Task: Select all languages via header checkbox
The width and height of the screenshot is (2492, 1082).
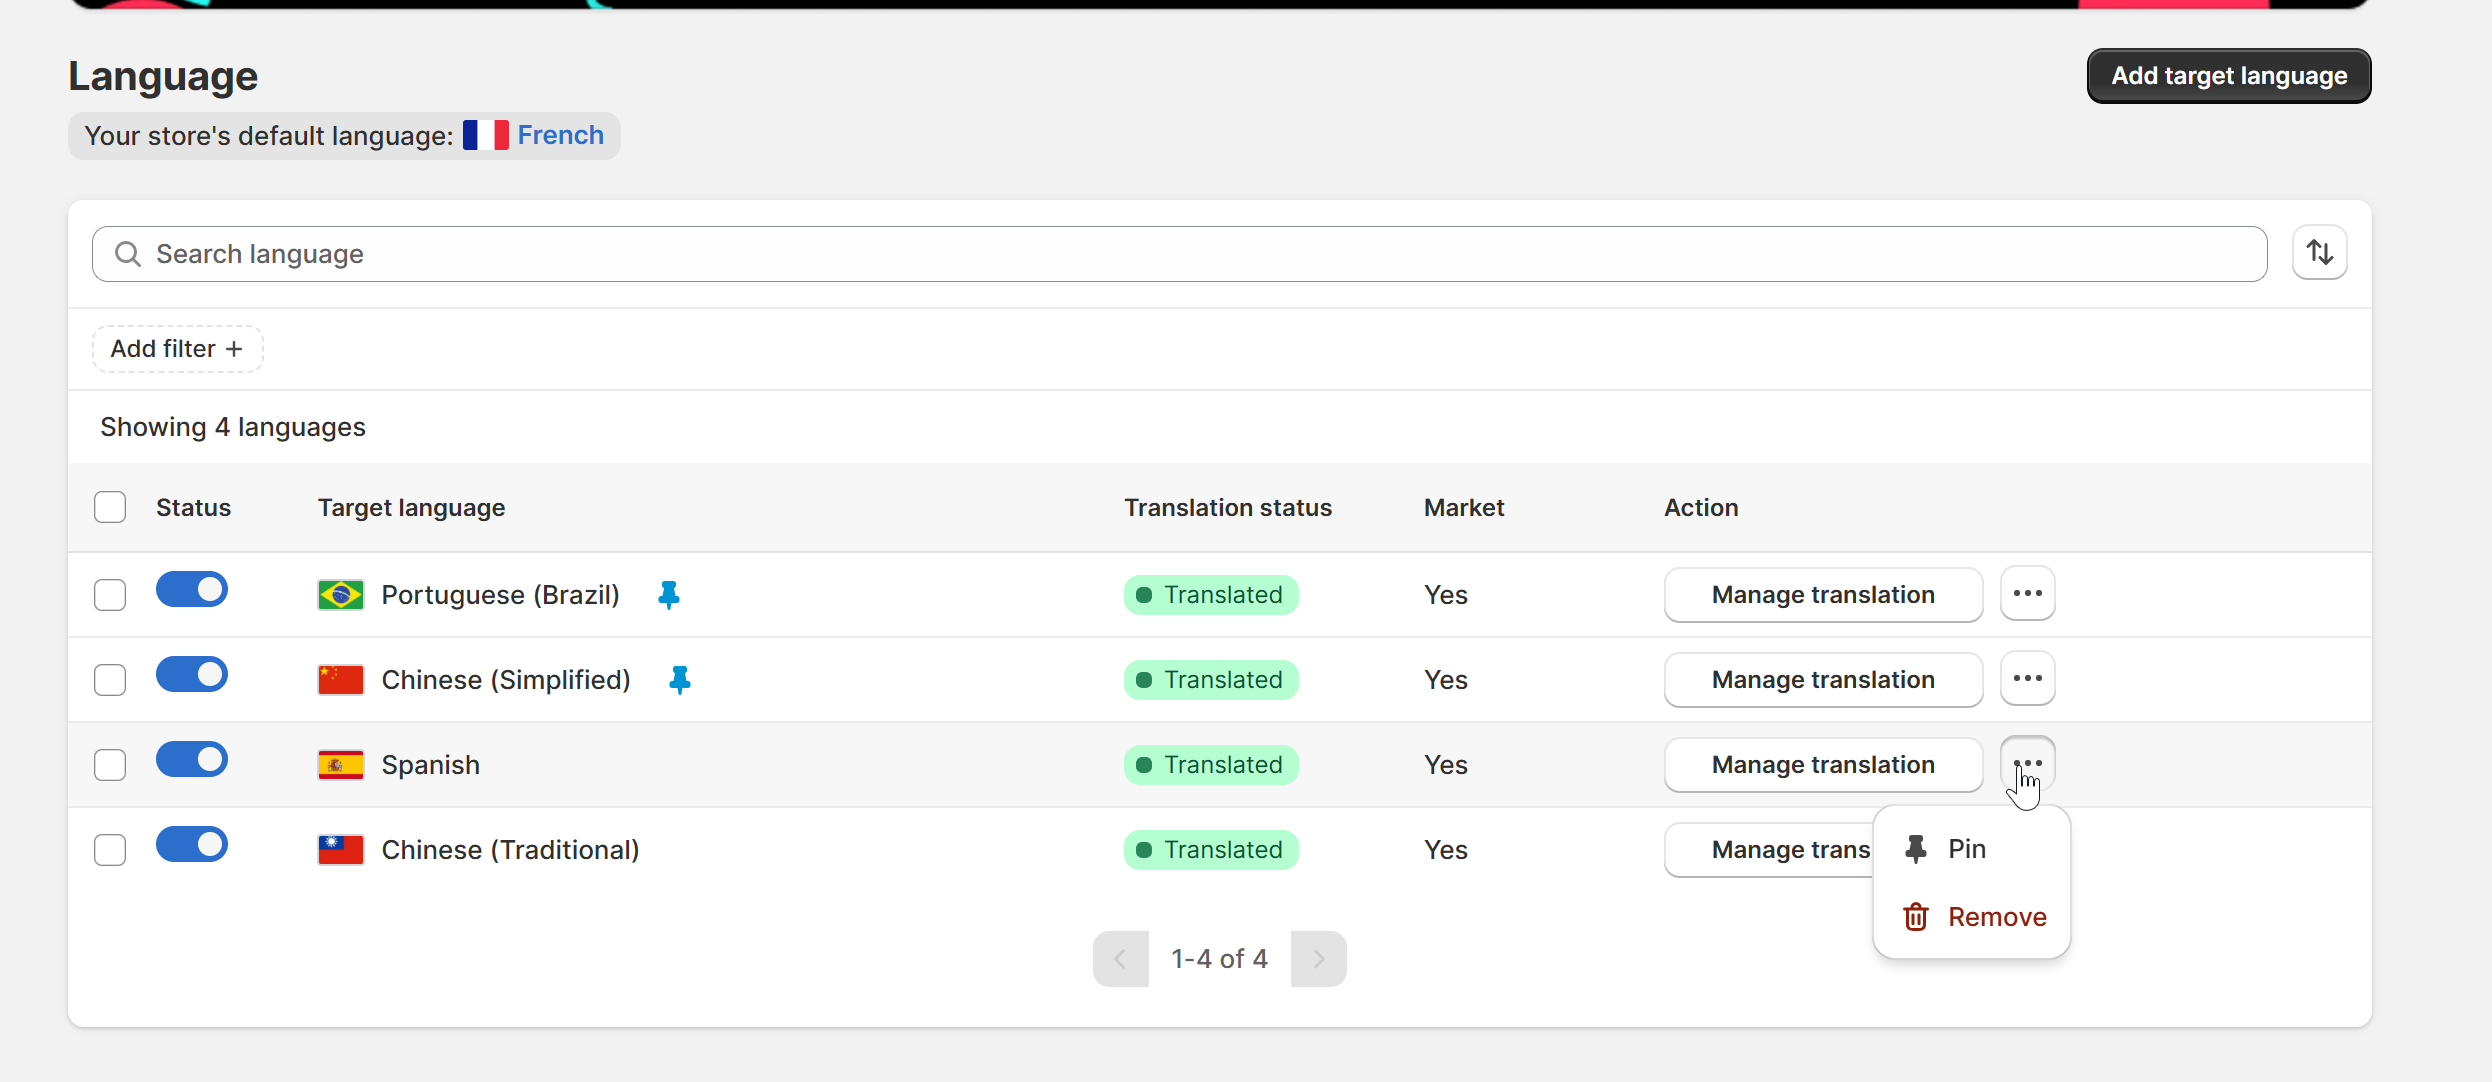Action: 110,507
